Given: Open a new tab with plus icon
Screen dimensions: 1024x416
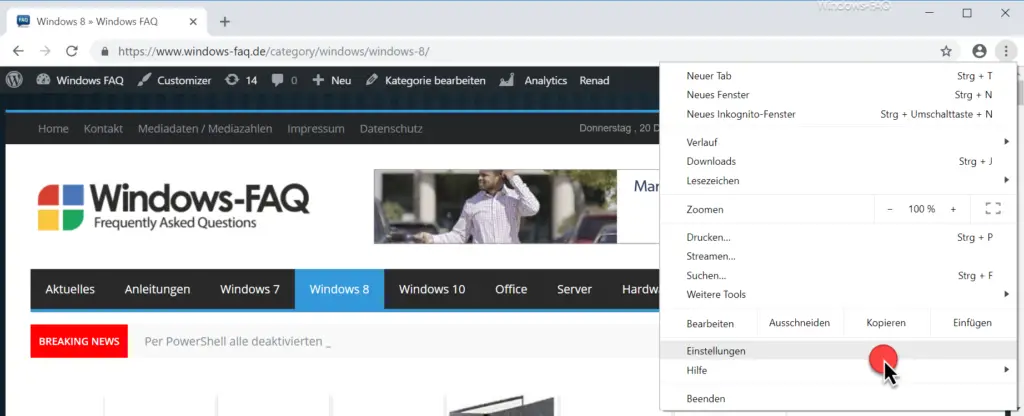Looking at the screenshot, I should (x=225, y=22).
